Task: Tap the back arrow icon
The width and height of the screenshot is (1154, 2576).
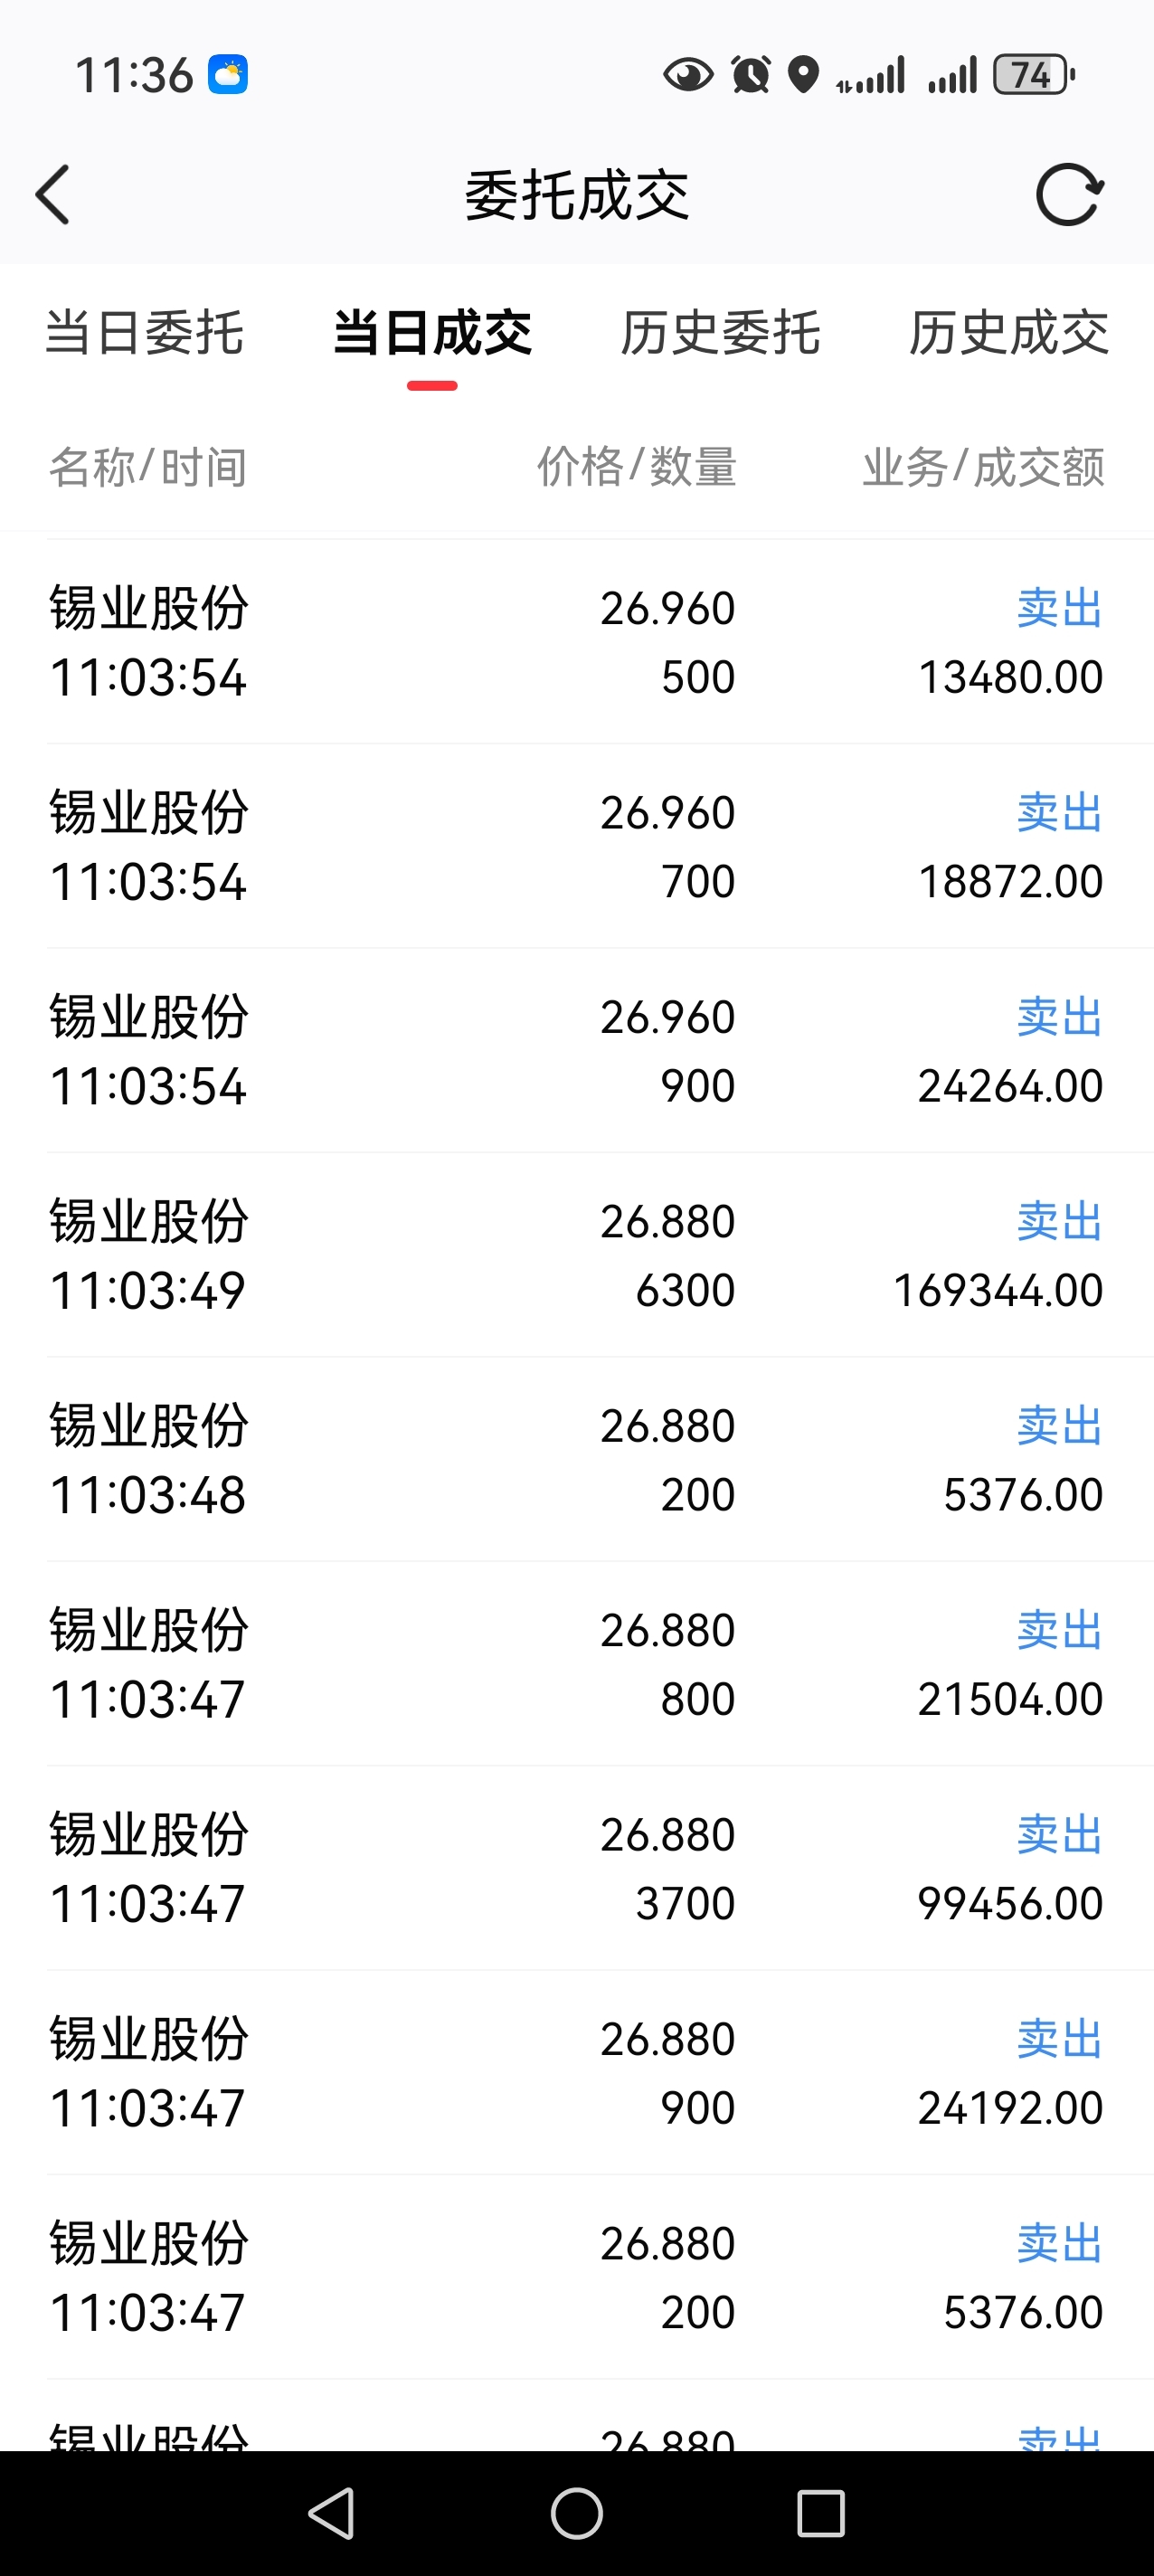Action: click(53, 195)
